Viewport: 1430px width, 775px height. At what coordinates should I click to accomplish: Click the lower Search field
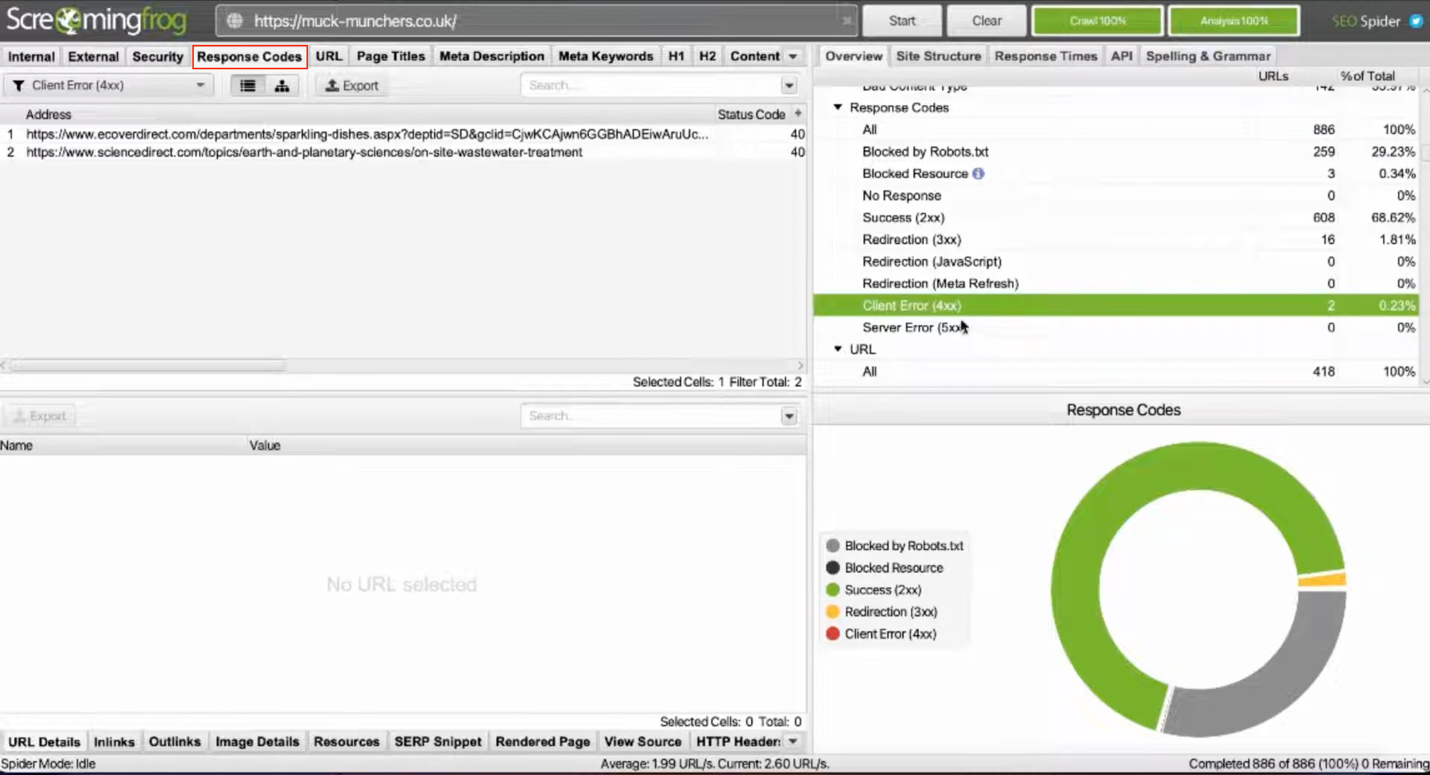pyautogui.click(x=651, y=416)
